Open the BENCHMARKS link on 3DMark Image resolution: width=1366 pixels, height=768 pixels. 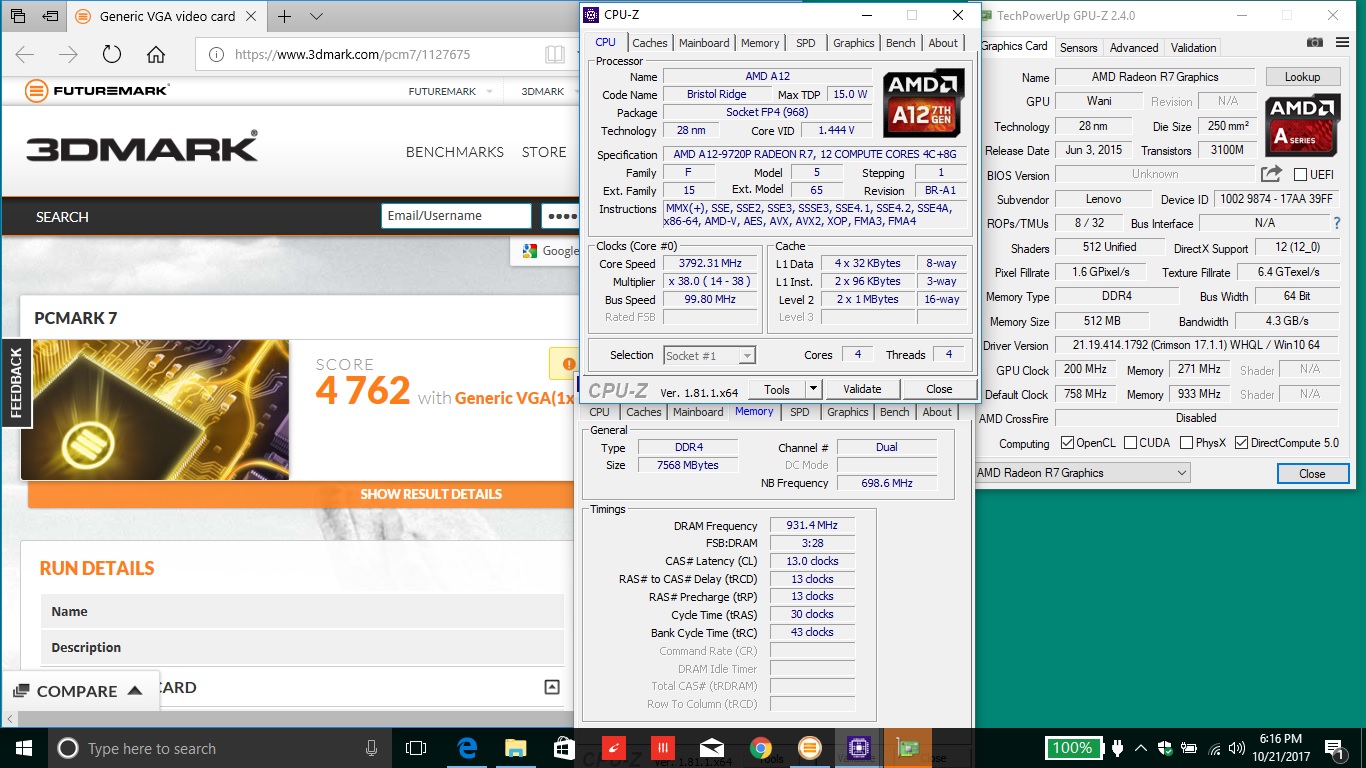[455, 152]
